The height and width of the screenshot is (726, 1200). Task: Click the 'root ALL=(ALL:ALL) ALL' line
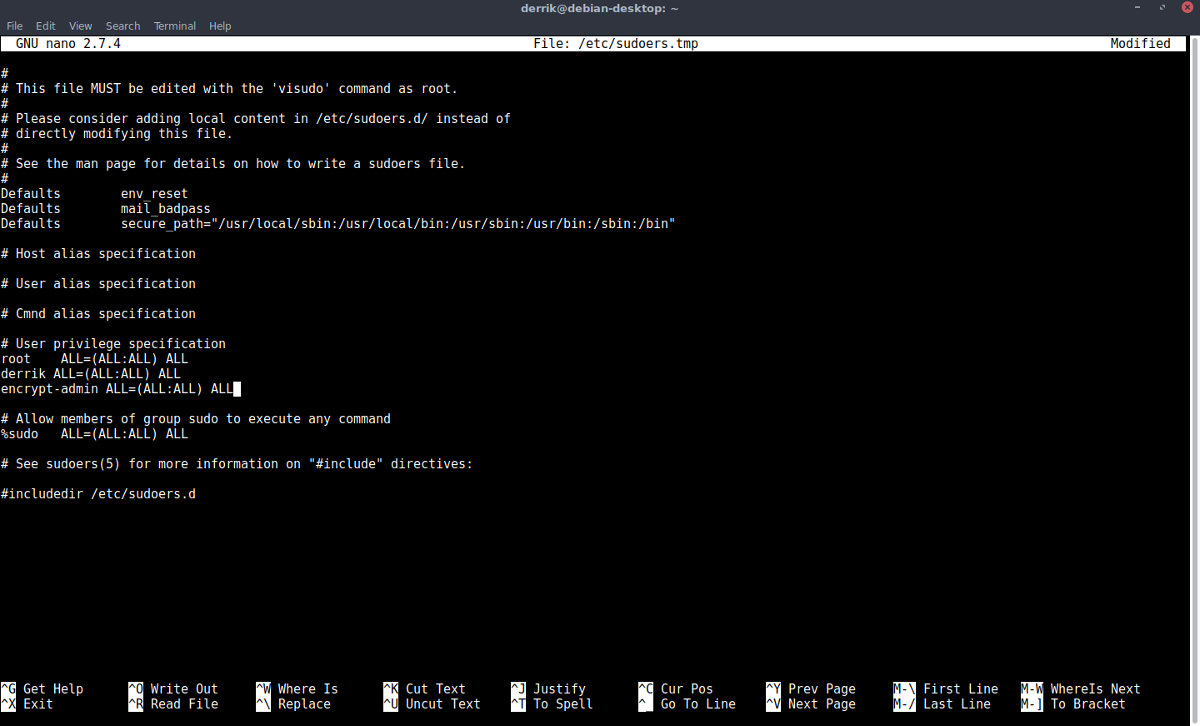click(94, 359)
